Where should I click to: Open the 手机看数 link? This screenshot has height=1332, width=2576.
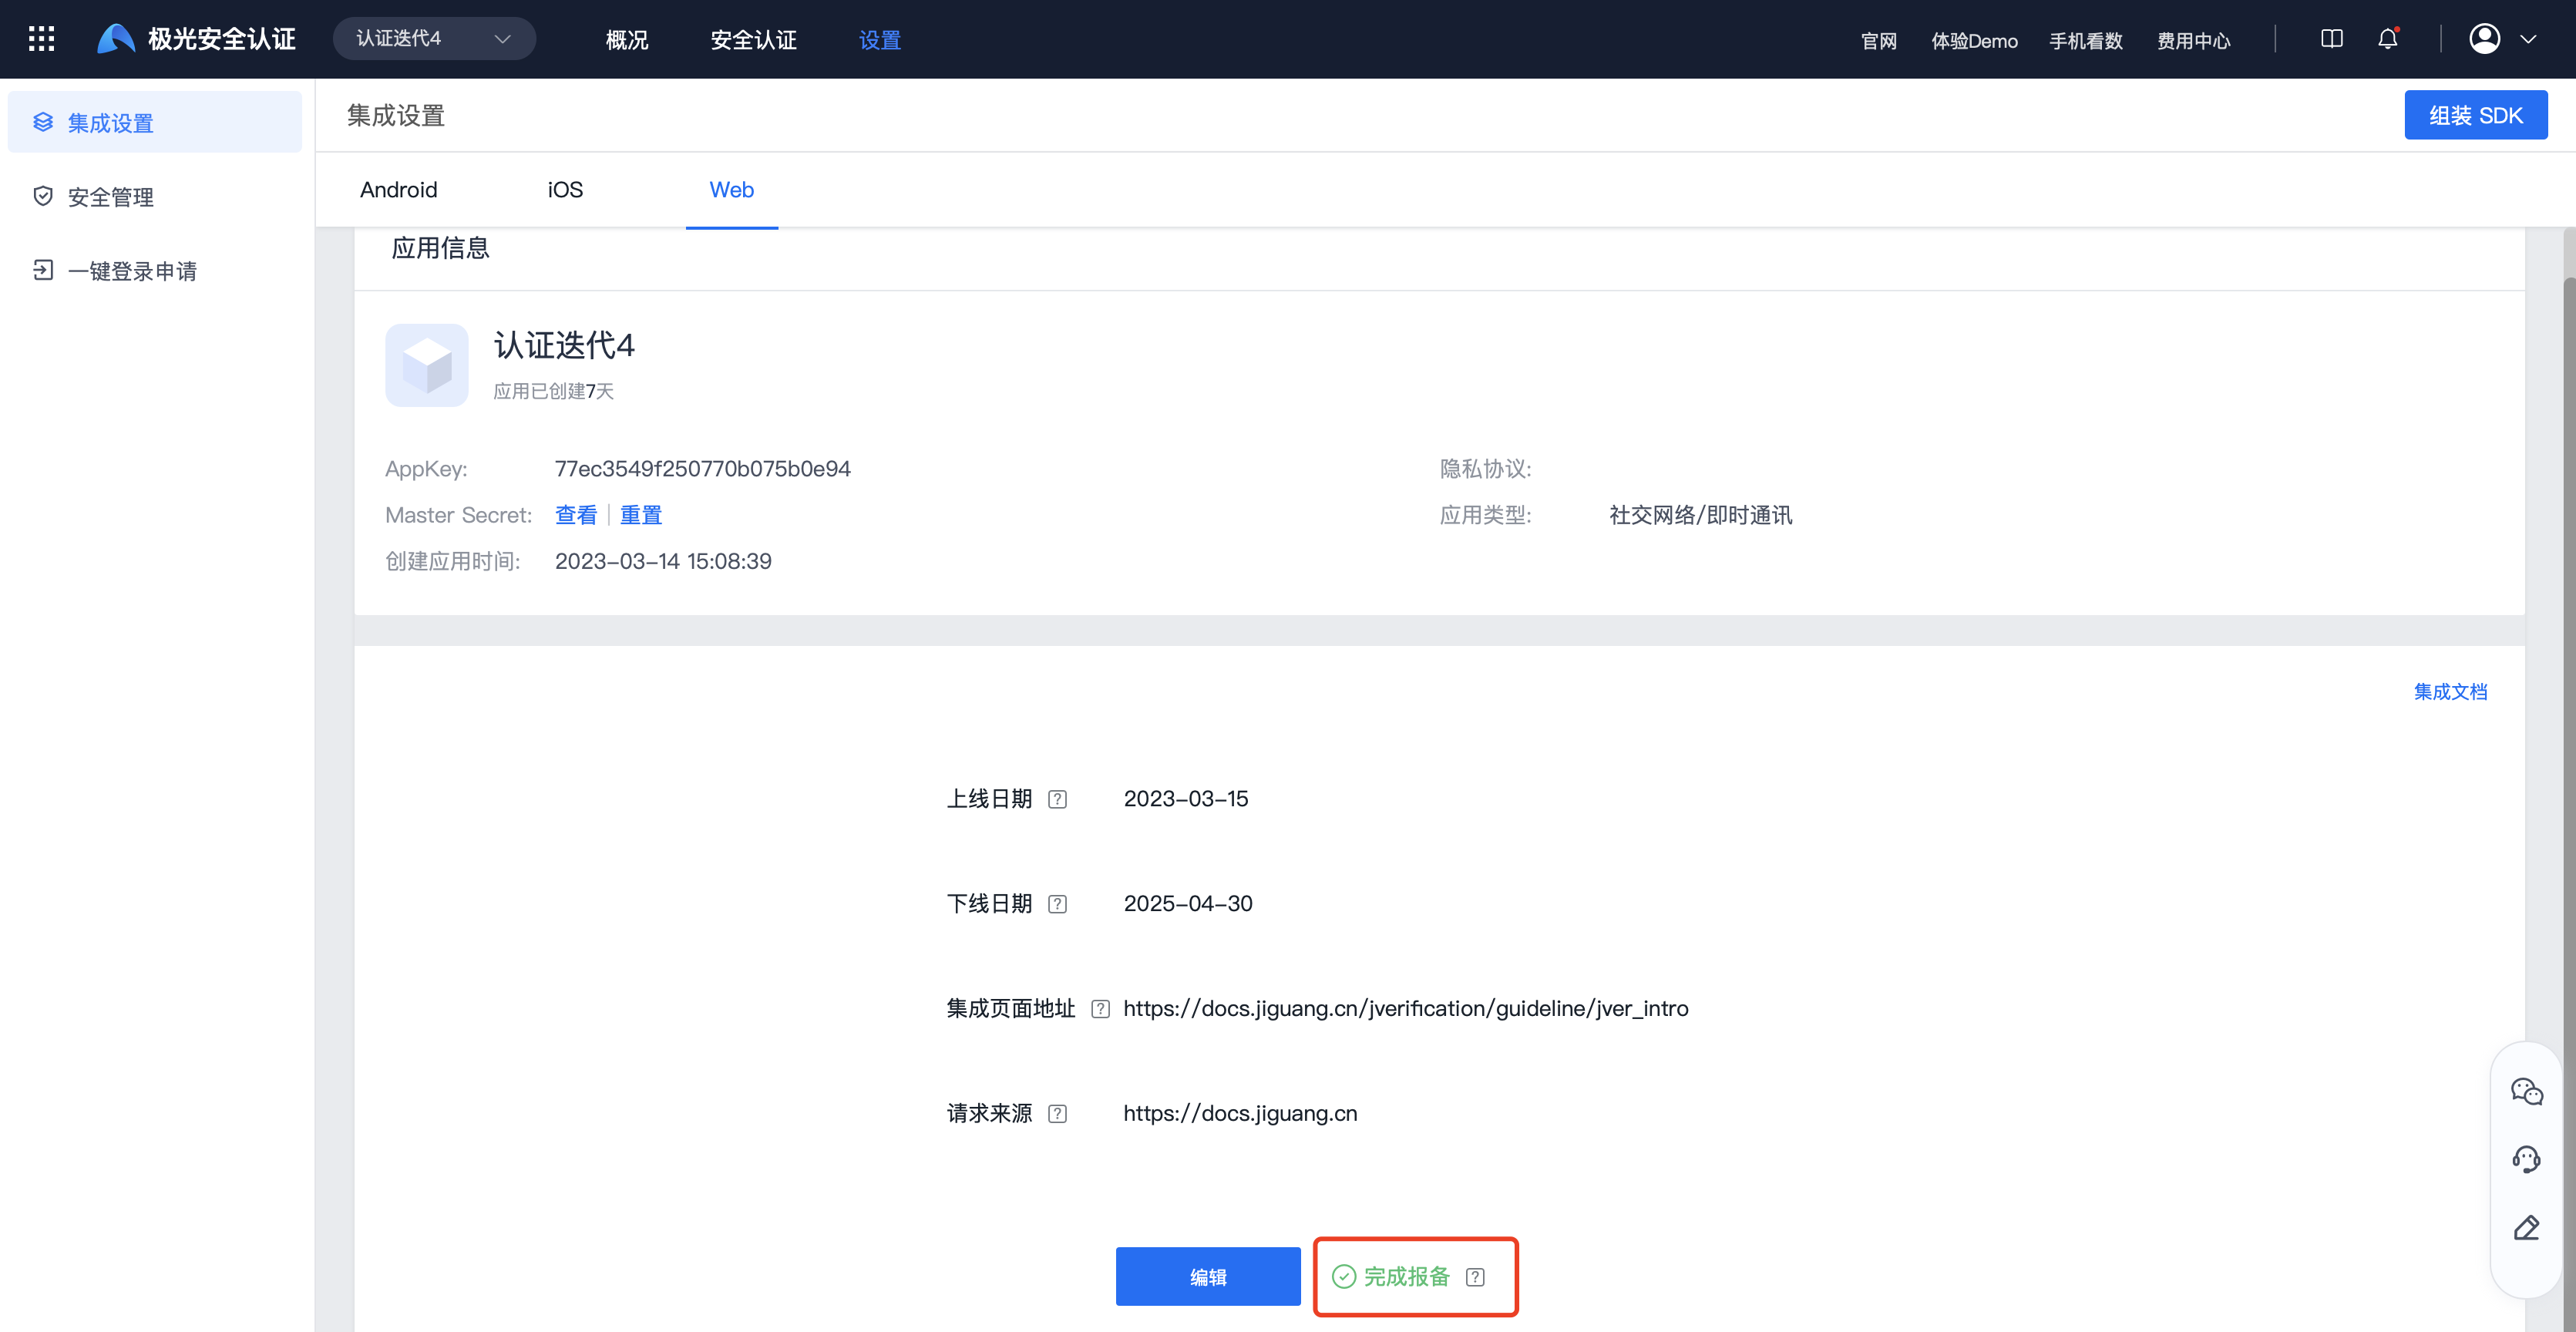pos(2086,41)
